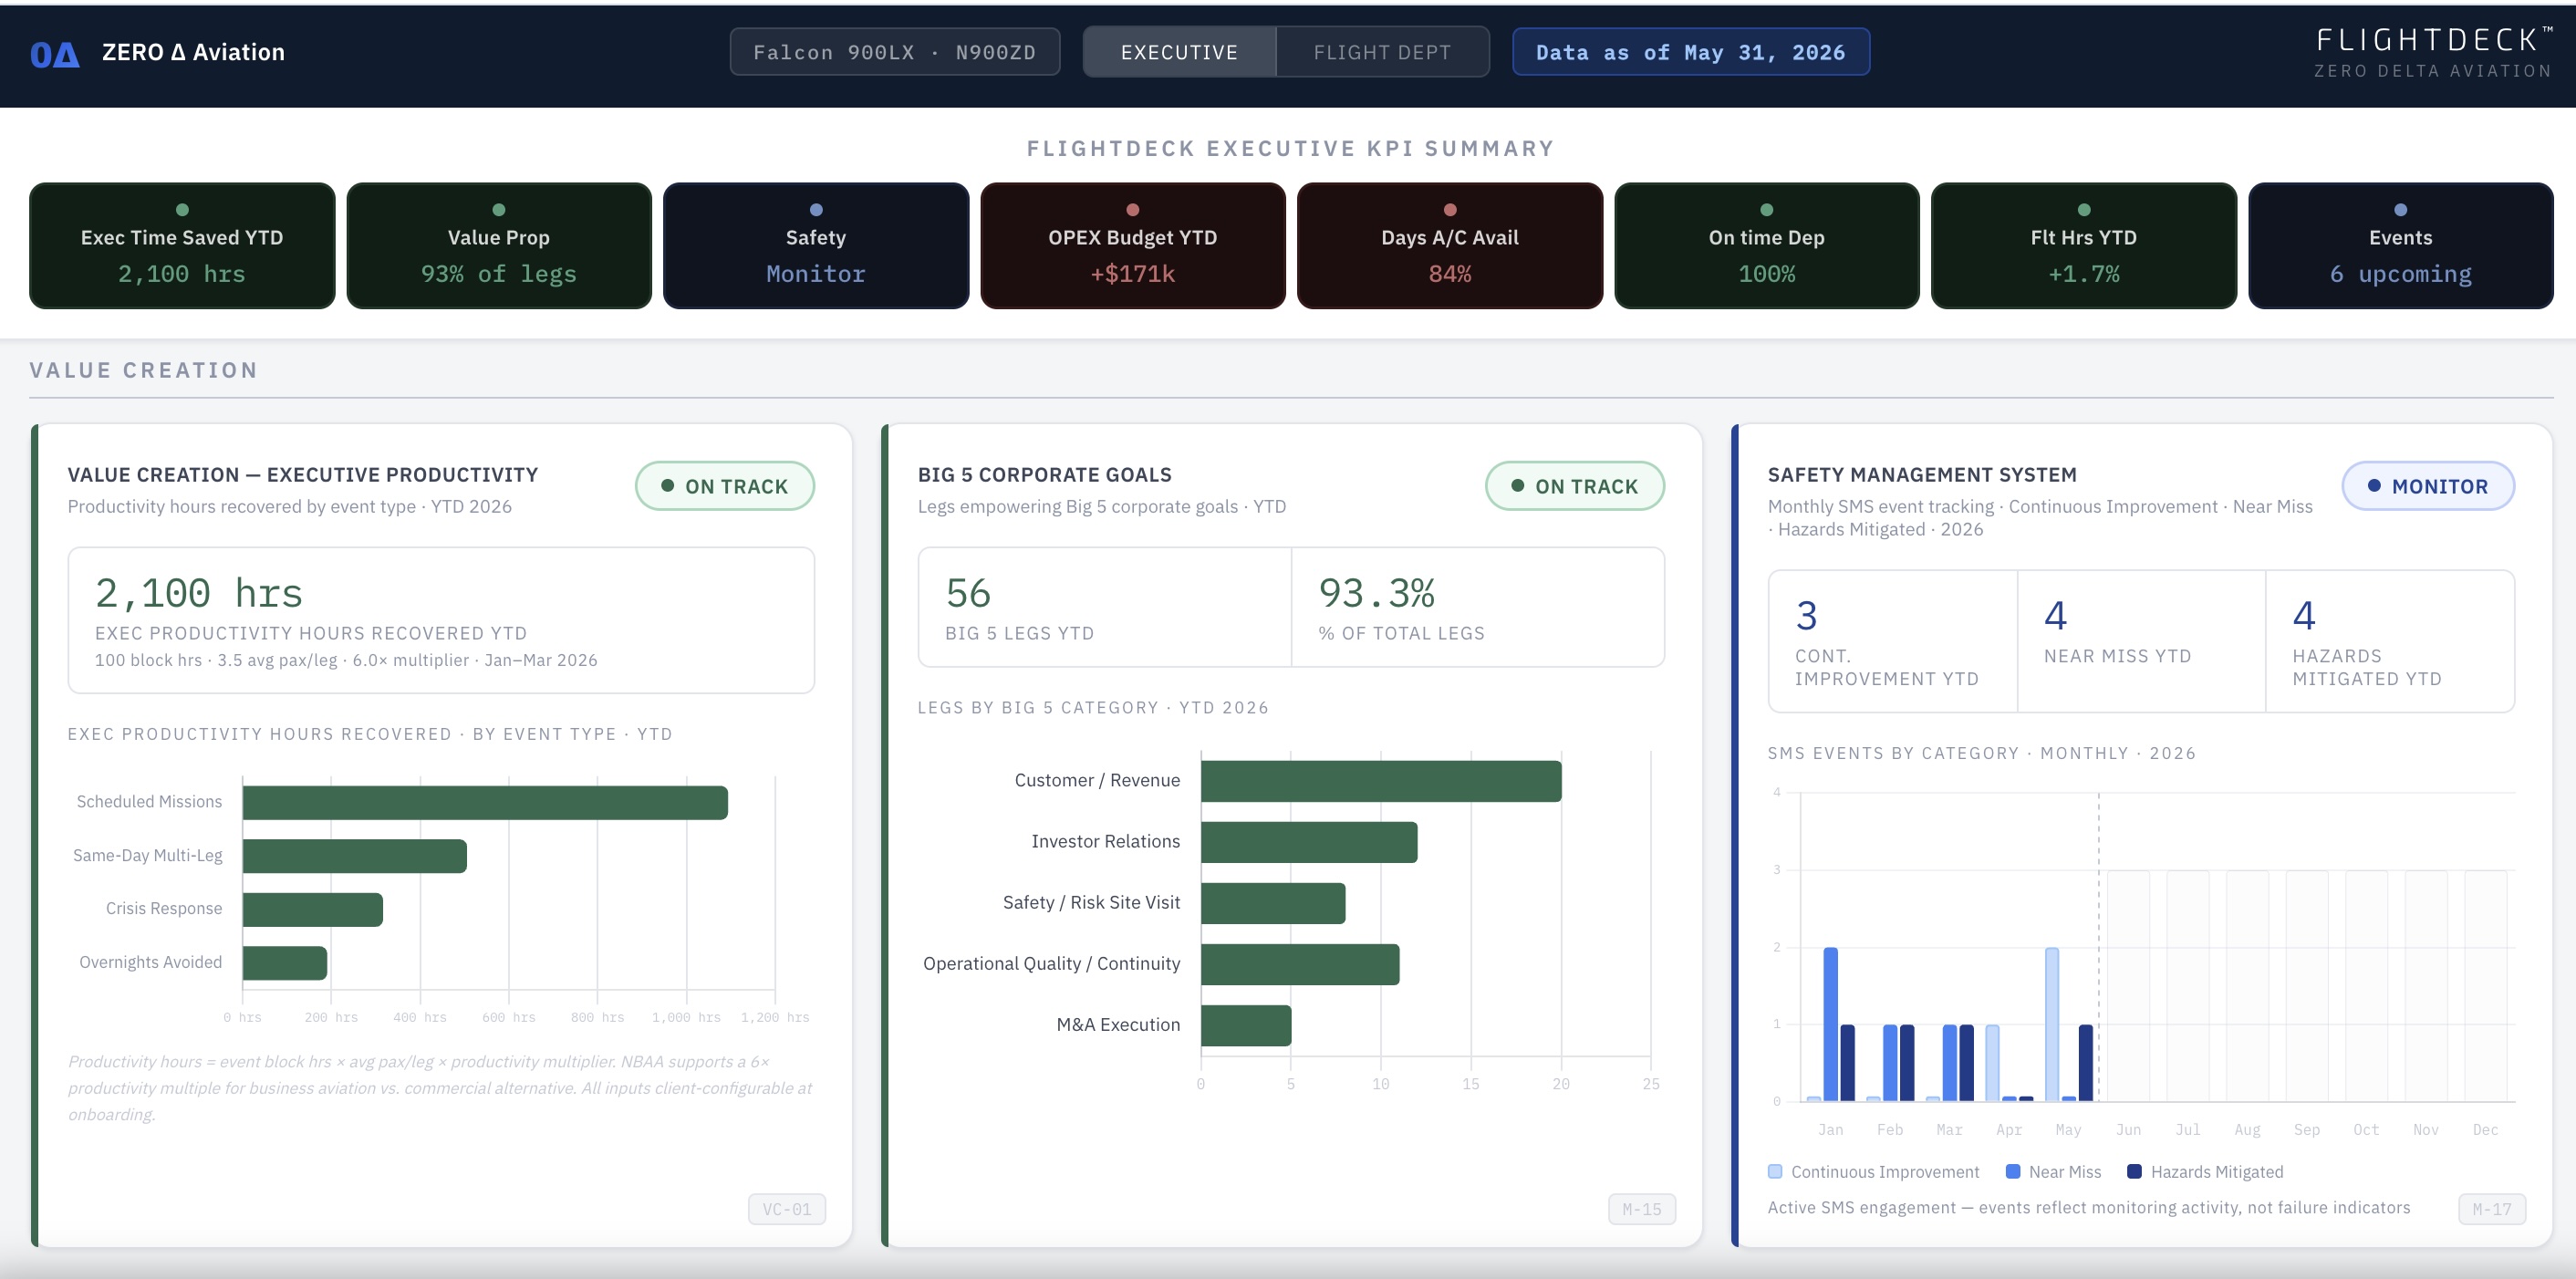Click the ON TRACK badge in Big 5 Goals
This screenshot has width=2576, height=1279.
click(1575, 486)
